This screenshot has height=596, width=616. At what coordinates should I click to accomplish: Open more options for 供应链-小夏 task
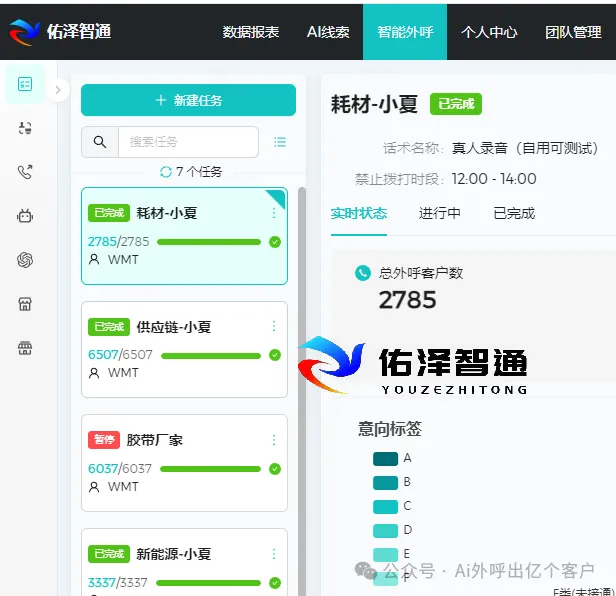[274, 326]
